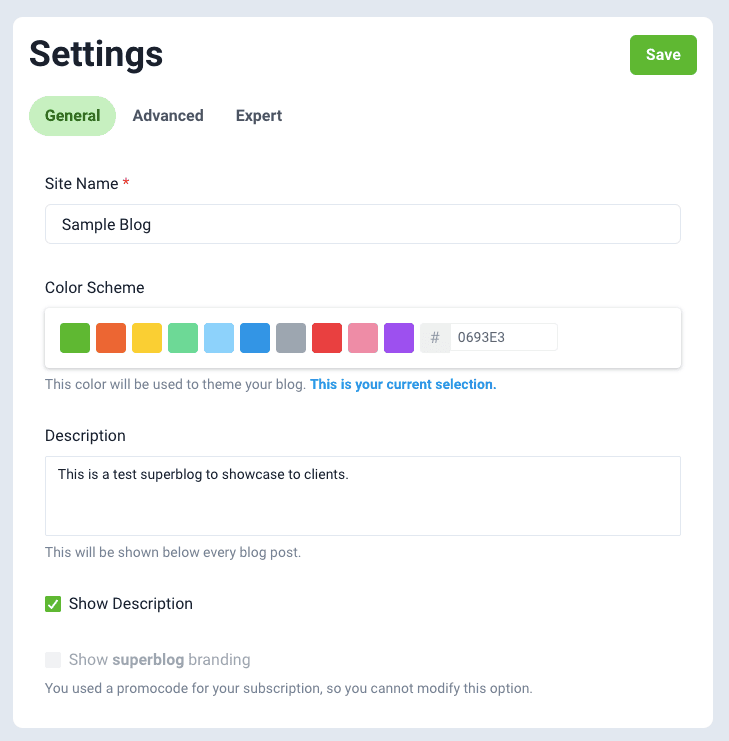Click the hex color code input field
Viewport: 729px width, 741px height.
pyautogui.click(x=503, y=338)
